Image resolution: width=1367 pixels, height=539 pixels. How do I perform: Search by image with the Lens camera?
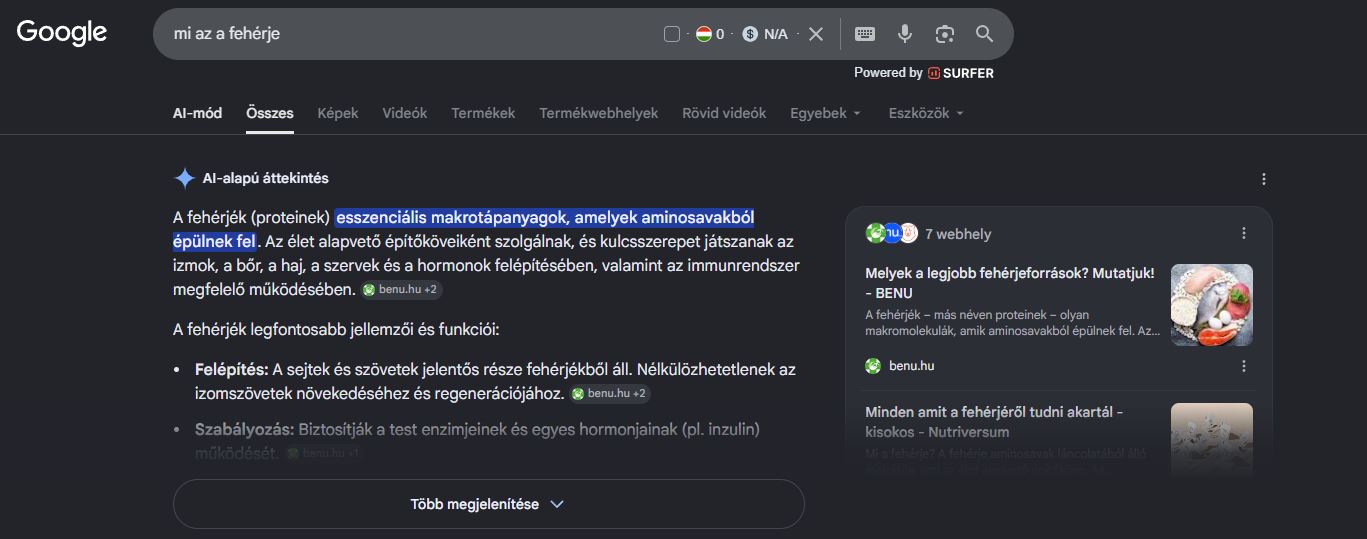pyautogui.click(x=945, y=34)
